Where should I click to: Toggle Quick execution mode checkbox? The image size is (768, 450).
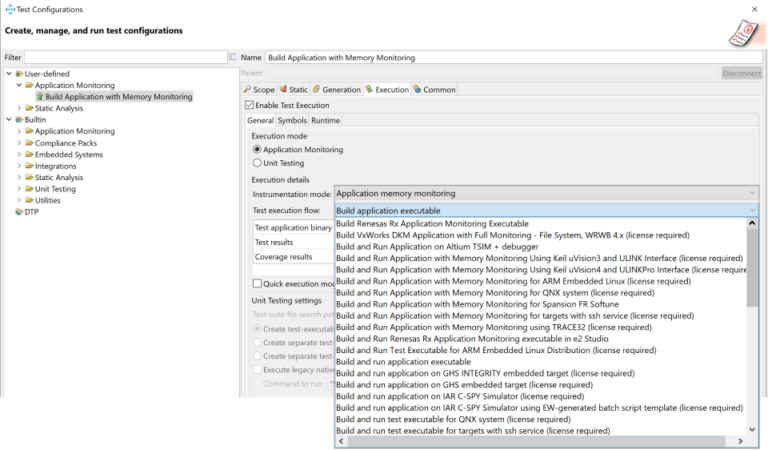tap(257, 284)
